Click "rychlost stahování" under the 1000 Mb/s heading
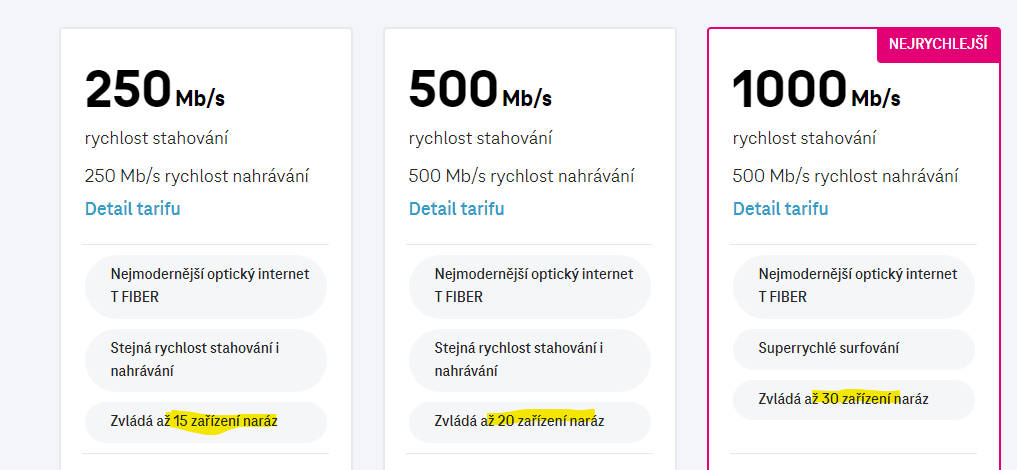Screen dimensions: 1017x470 click(804, 138)
